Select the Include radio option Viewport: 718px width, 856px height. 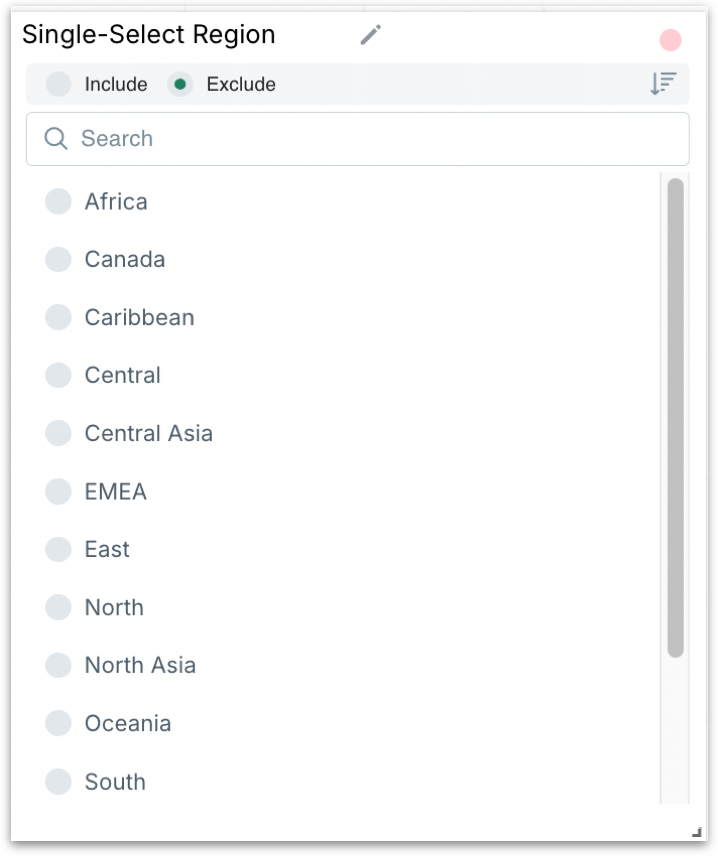(x=59, y=85)
